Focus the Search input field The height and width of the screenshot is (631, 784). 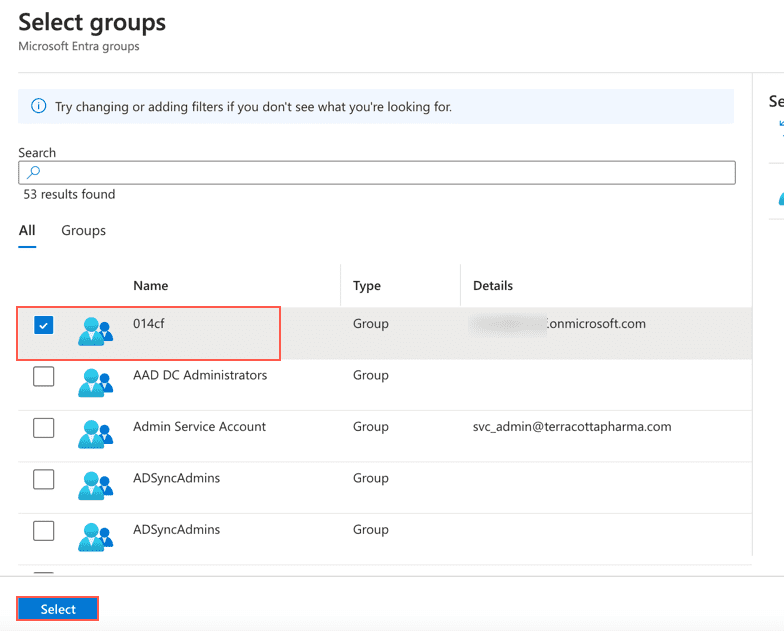pos(377,172)
